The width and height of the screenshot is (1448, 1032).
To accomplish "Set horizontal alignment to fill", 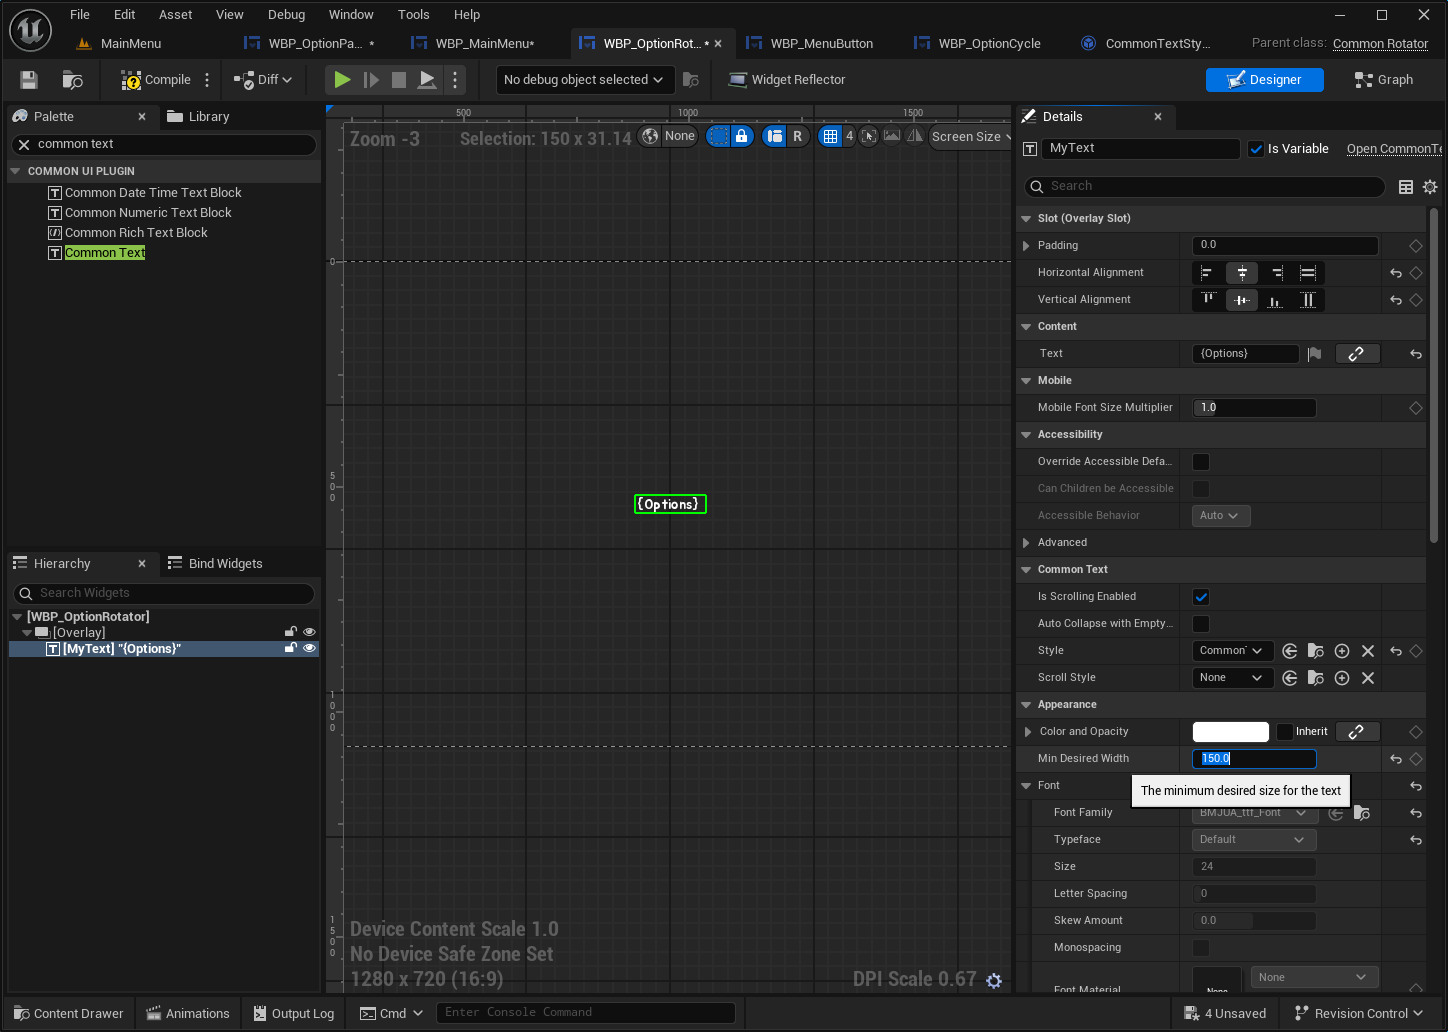I will [1307, 273].
